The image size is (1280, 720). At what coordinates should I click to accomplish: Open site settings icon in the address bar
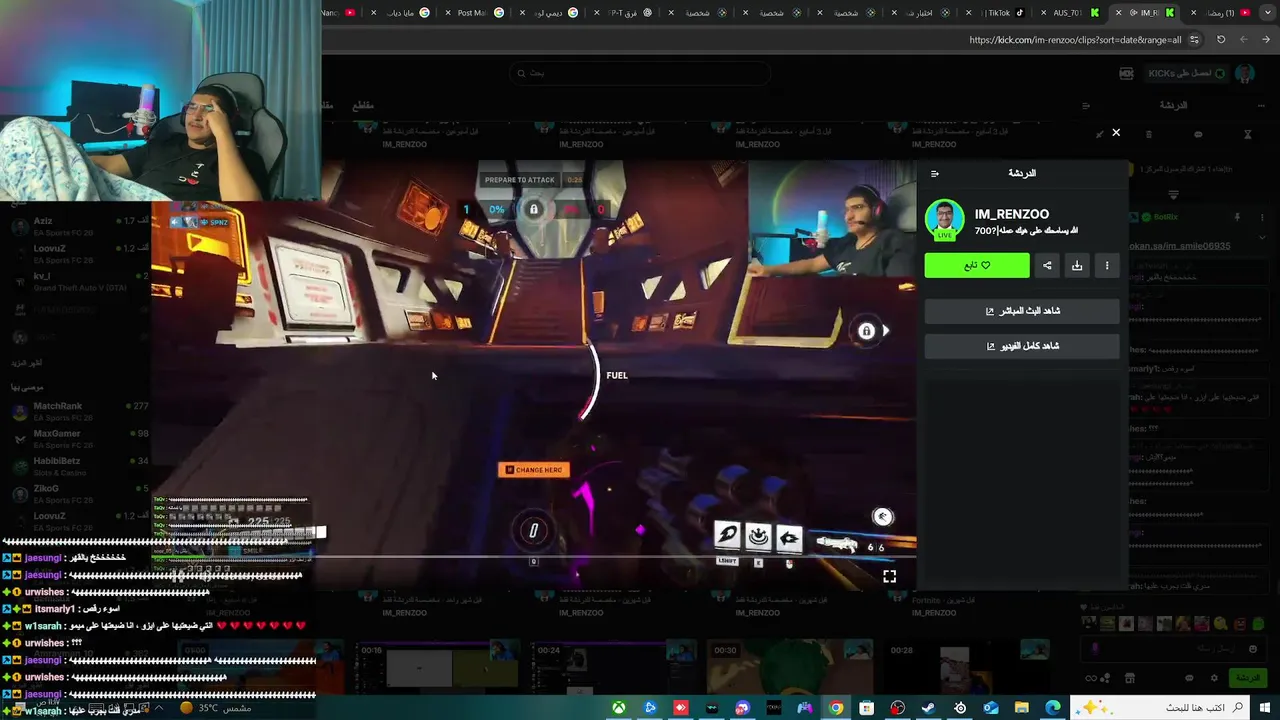coord(1195,40)
